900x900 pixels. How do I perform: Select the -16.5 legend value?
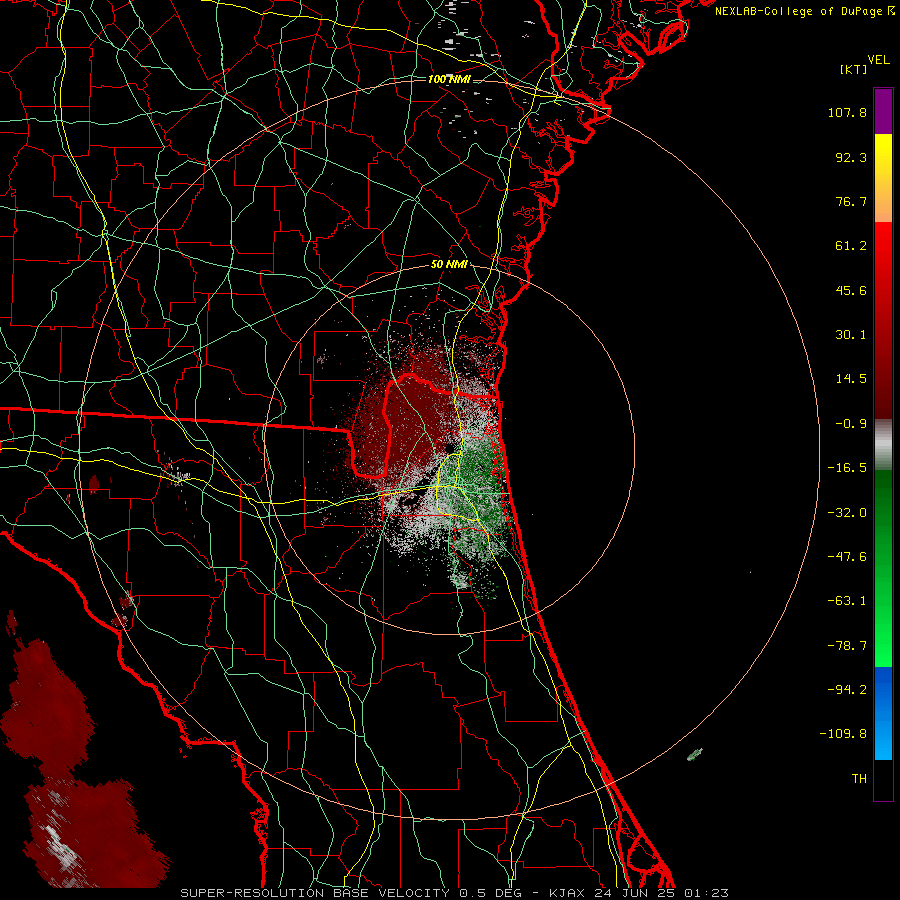coord(847,468)
